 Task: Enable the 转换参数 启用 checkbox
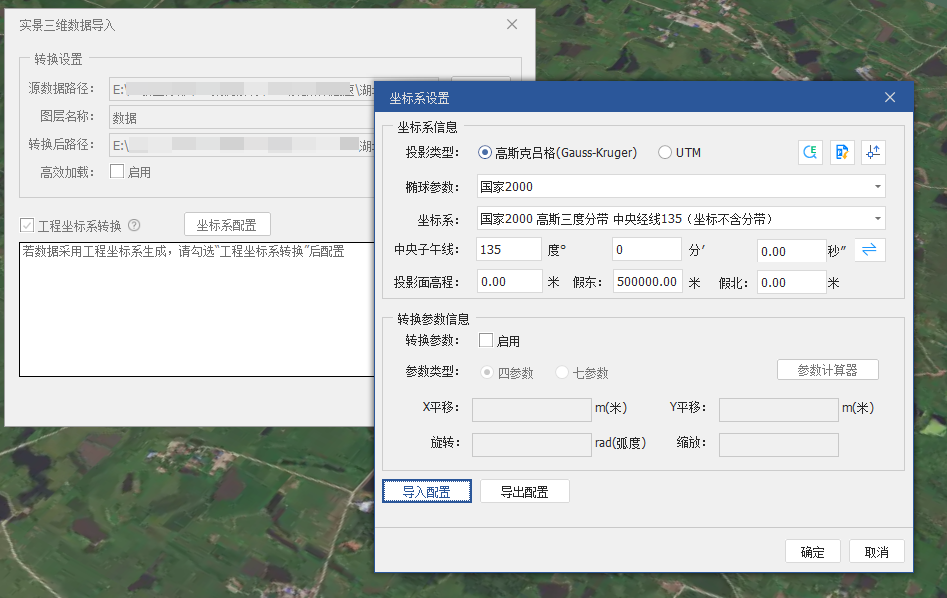[486, 341]
